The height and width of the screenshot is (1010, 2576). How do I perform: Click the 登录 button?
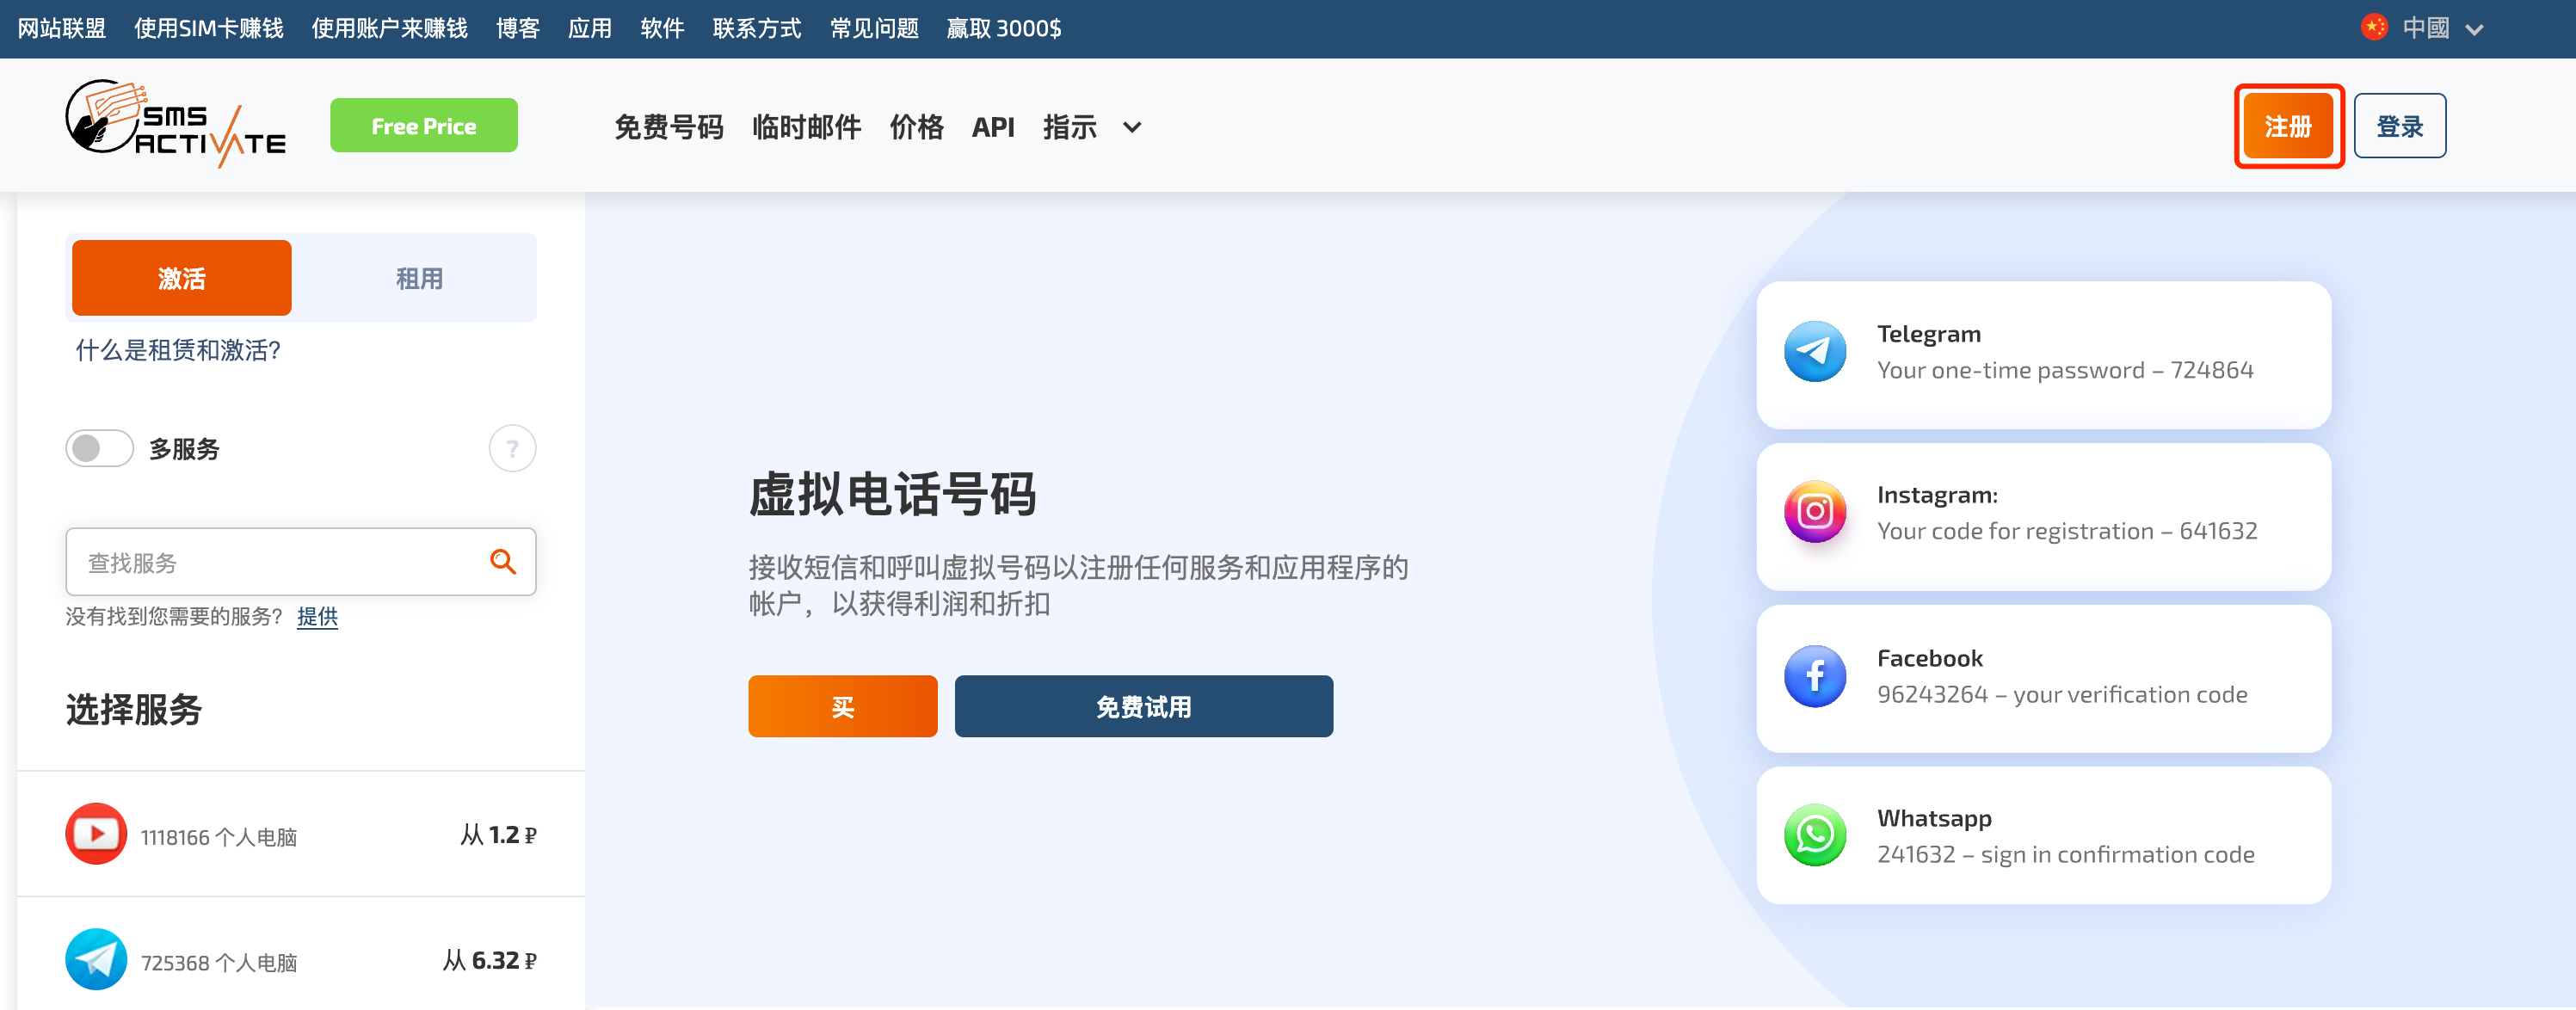[2400, 126]
